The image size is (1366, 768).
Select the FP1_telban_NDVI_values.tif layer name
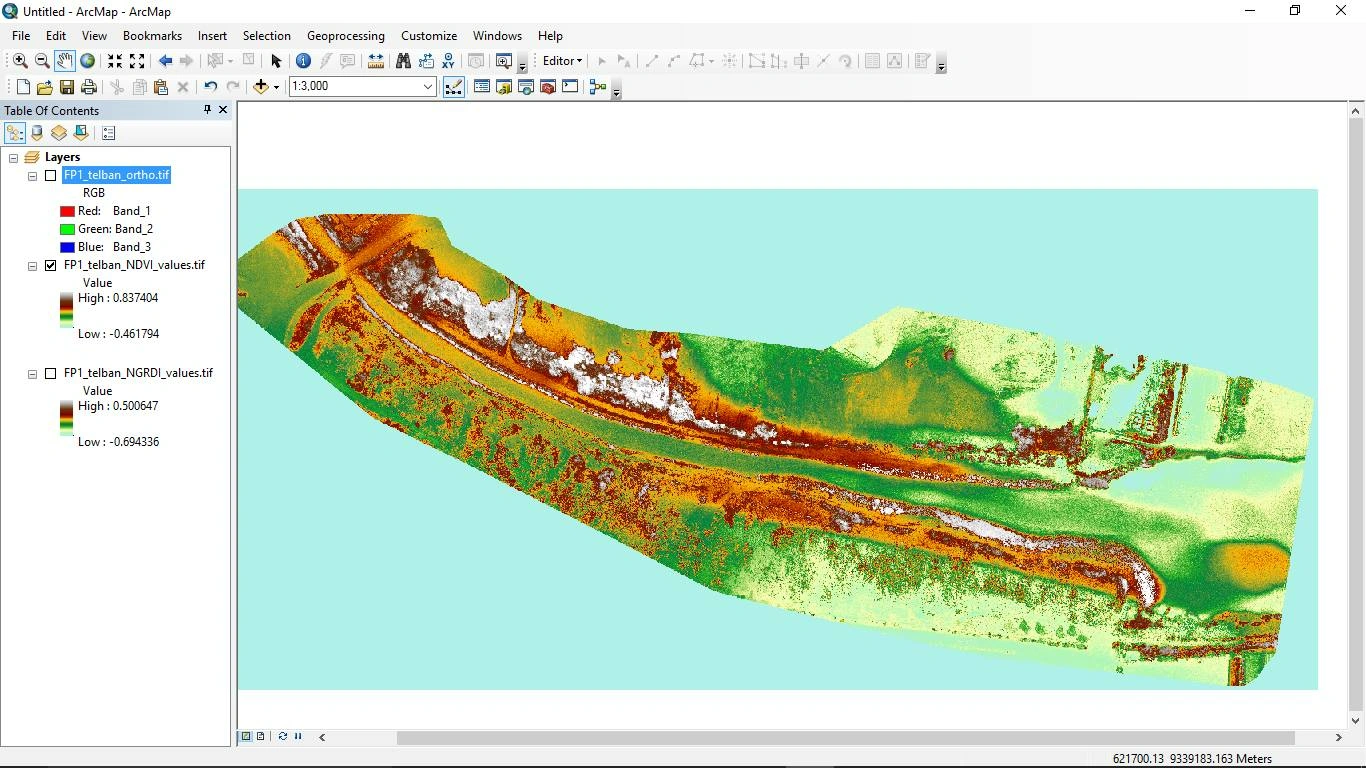134,265
